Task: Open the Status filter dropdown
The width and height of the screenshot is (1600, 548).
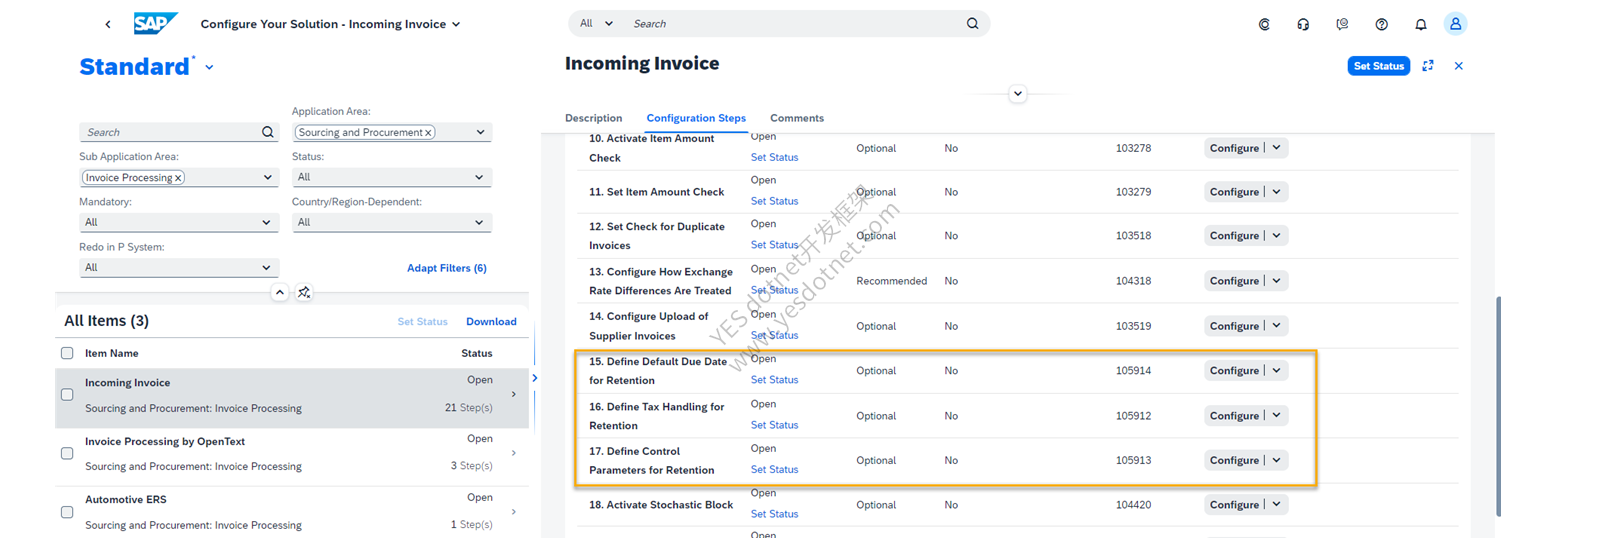Action: pos(391,177)
